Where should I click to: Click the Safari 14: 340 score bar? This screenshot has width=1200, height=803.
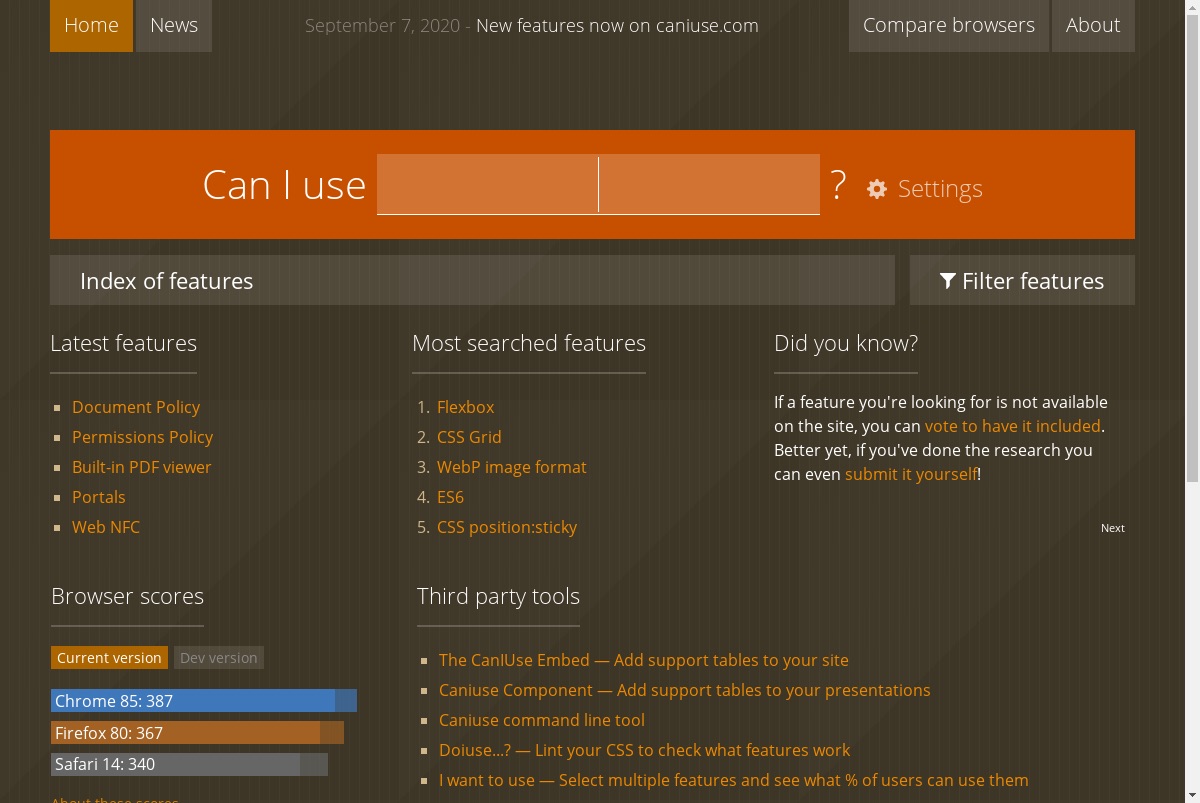pyautogui.click(x=189, y=764)
